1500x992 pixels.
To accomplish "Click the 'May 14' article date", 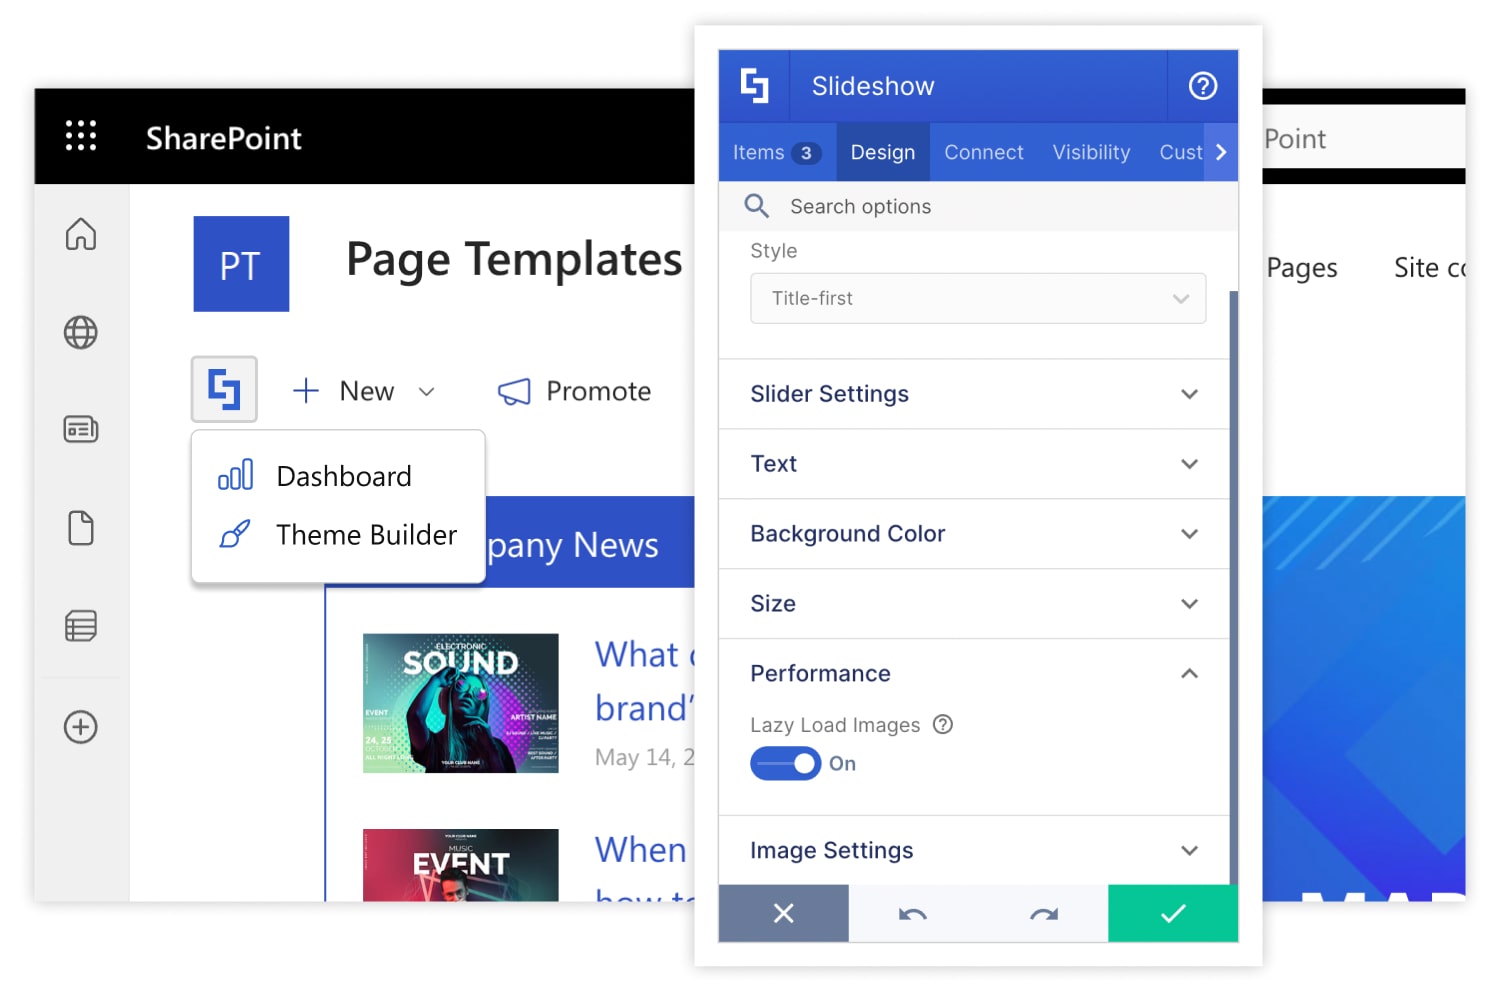I will (644, 757).
